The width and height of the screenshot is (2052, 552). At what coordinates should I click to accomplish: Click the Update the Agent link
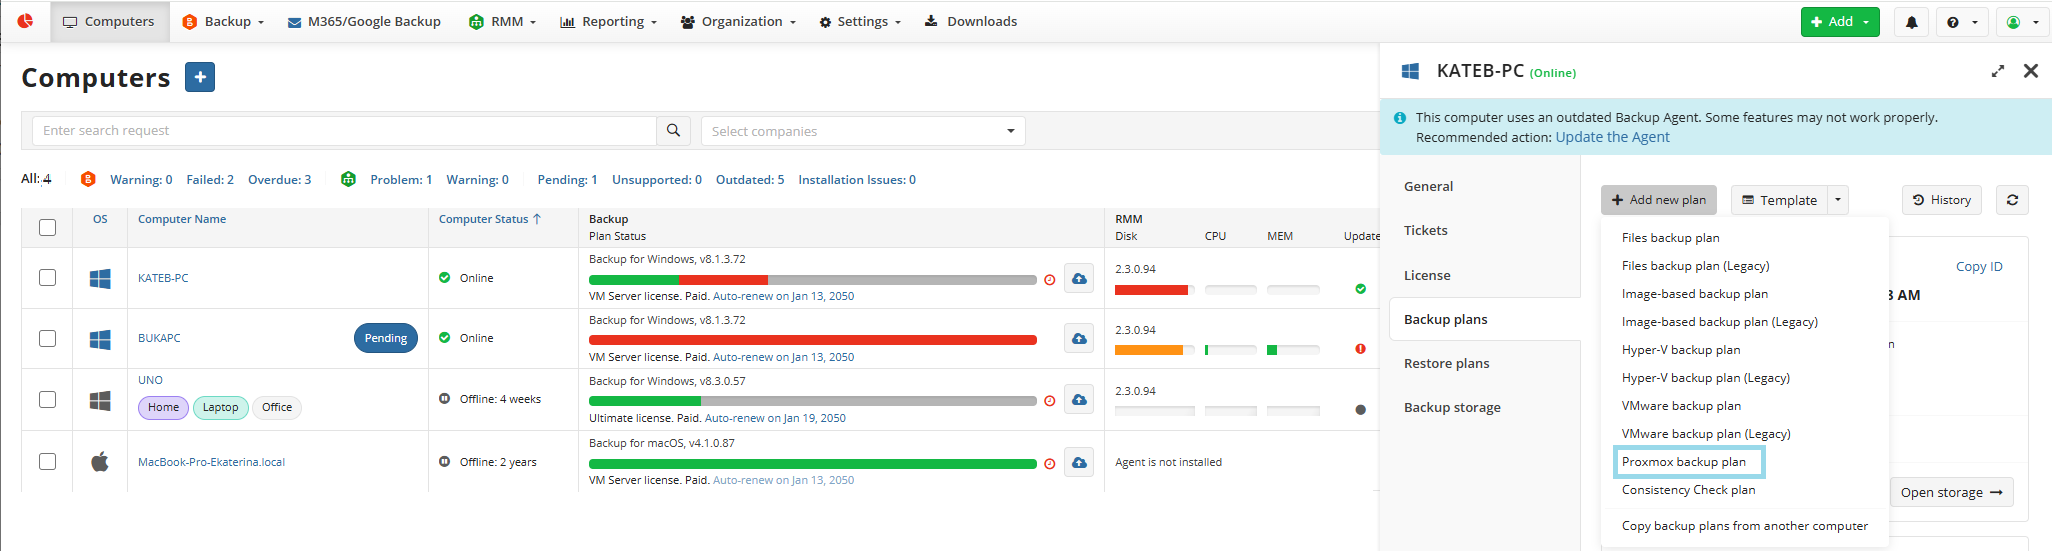[x=1612, y=138]
